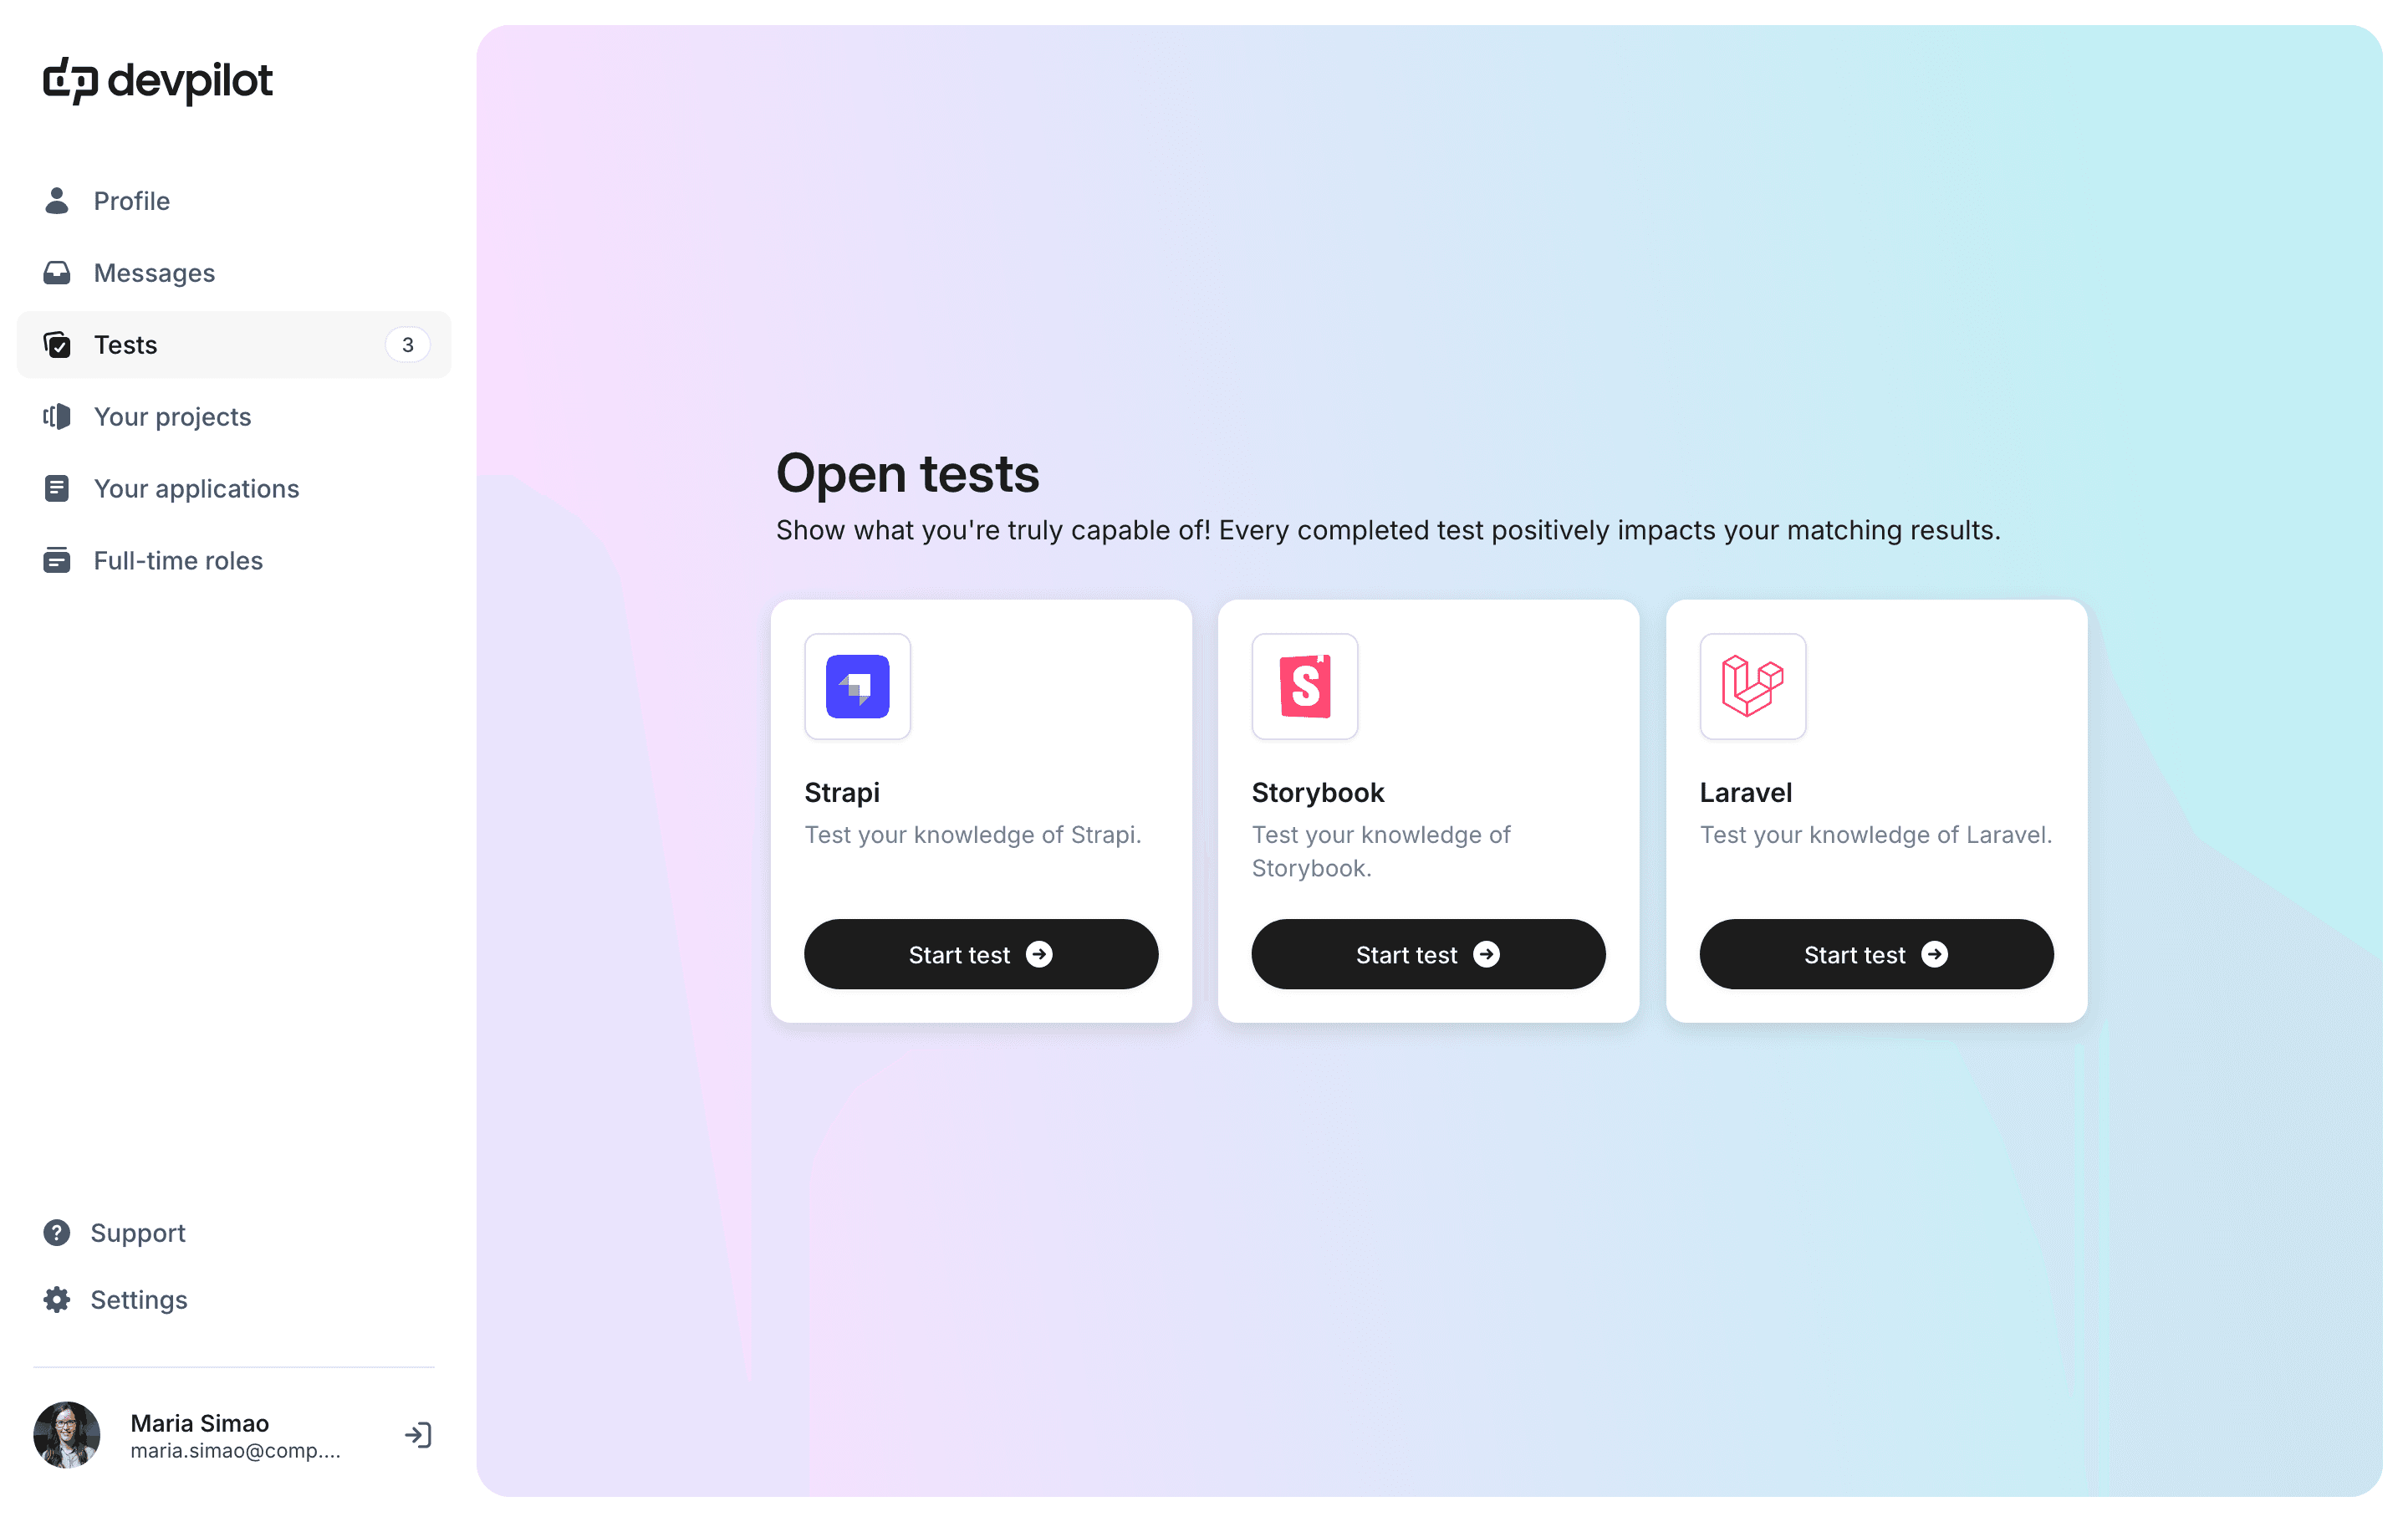2408x1522 pixels.
Task: Click the Your Projects navigation icon
Action: tap(56, 416)
